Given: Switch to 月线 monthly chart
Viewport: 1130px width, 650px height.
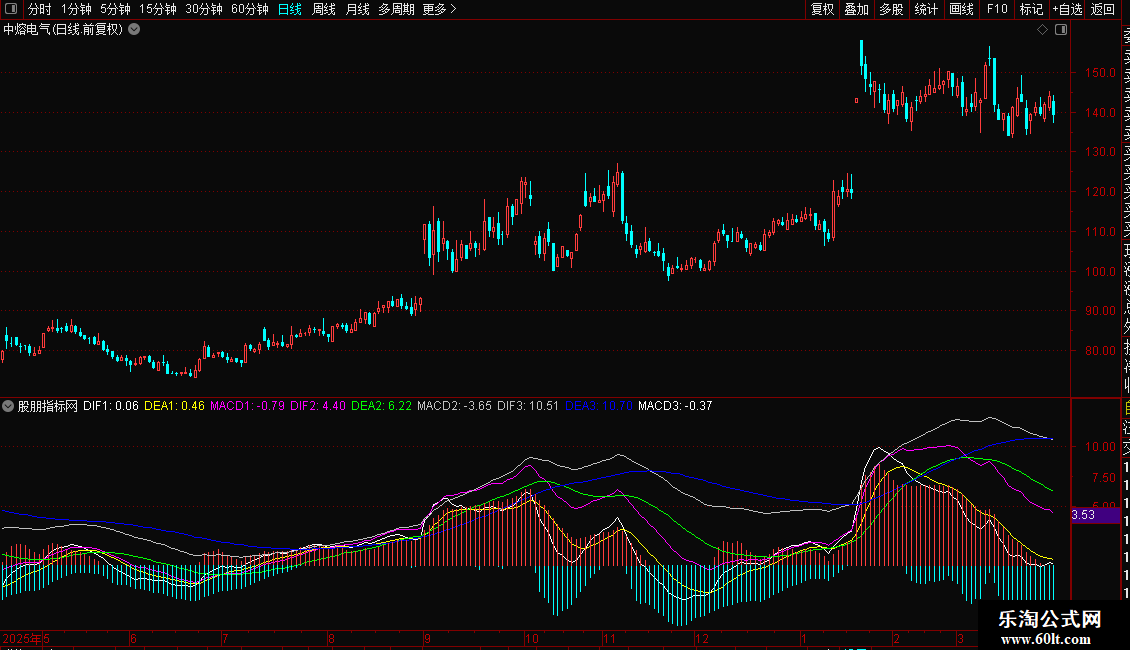Looking at the screenshot, I should pyautogui.click(x=357, y=9).
